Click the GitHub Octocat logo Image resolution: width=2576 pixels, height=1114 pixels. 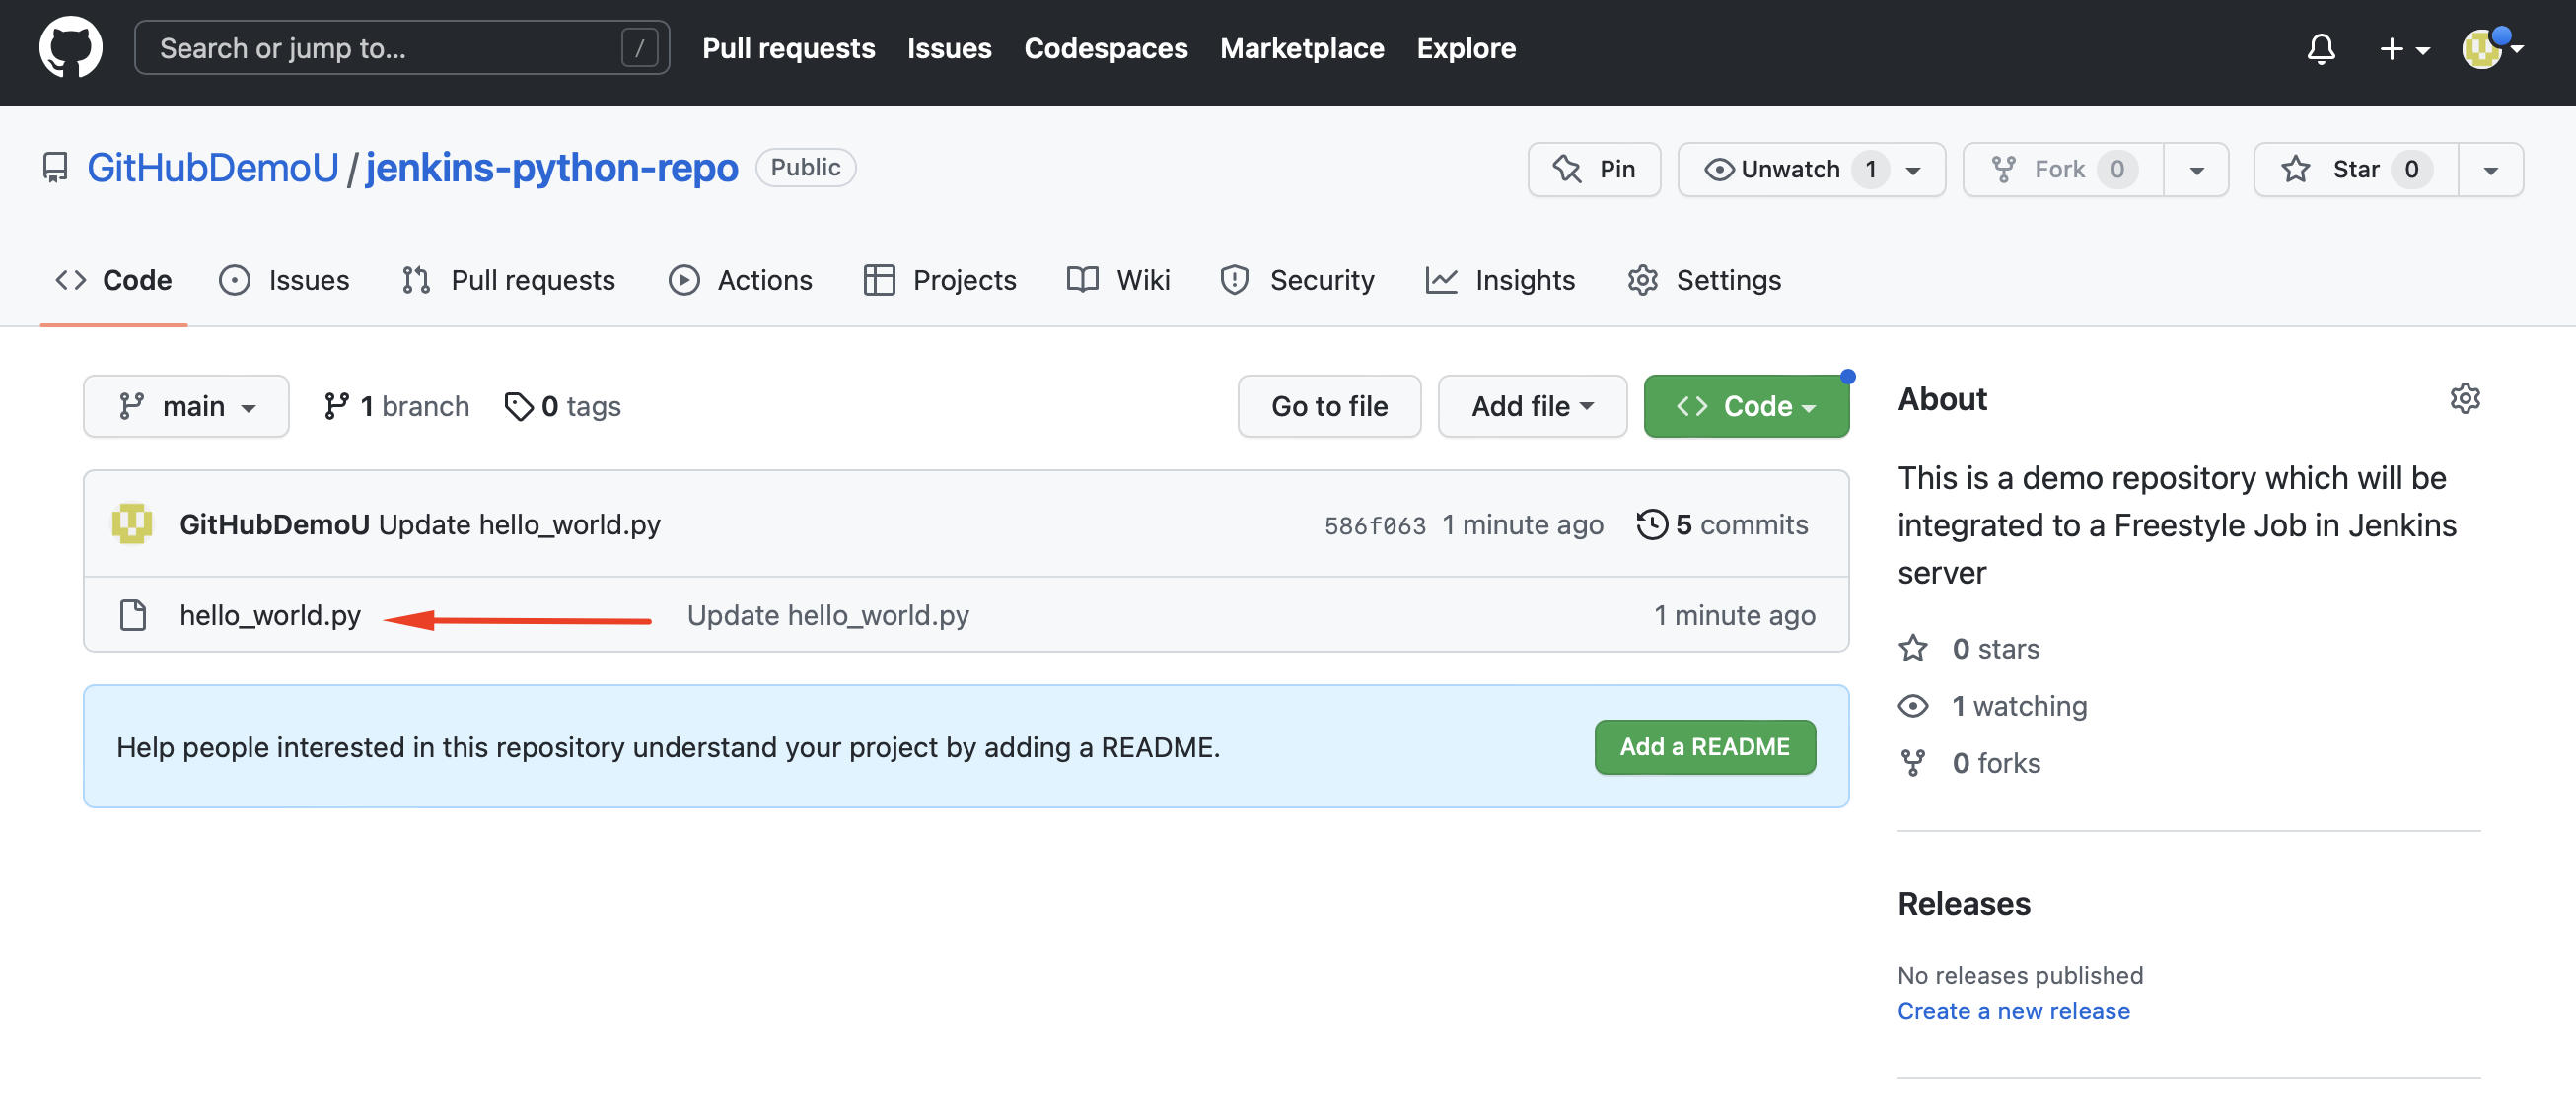tap(70, 48)
